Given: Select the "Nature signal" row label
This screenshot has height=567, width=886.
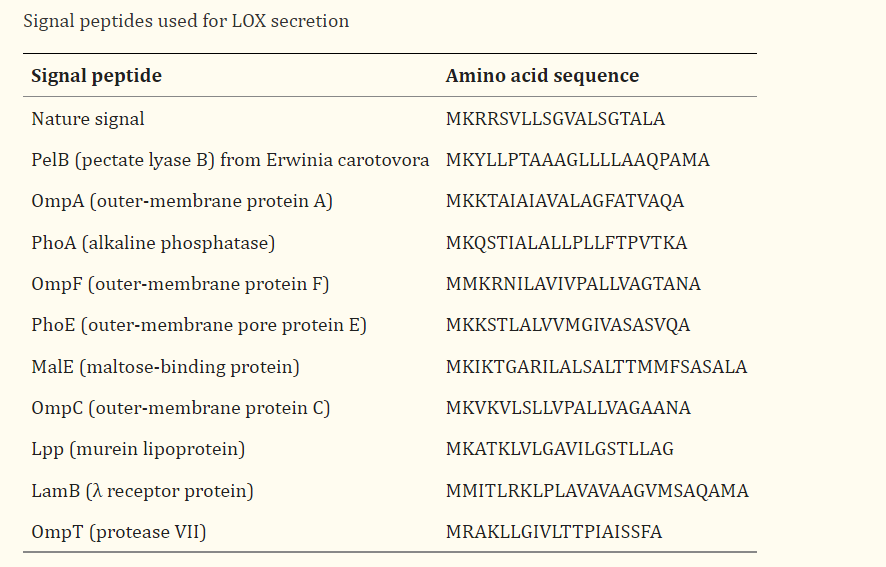Looking at the screenshot, I should [88, 119].
